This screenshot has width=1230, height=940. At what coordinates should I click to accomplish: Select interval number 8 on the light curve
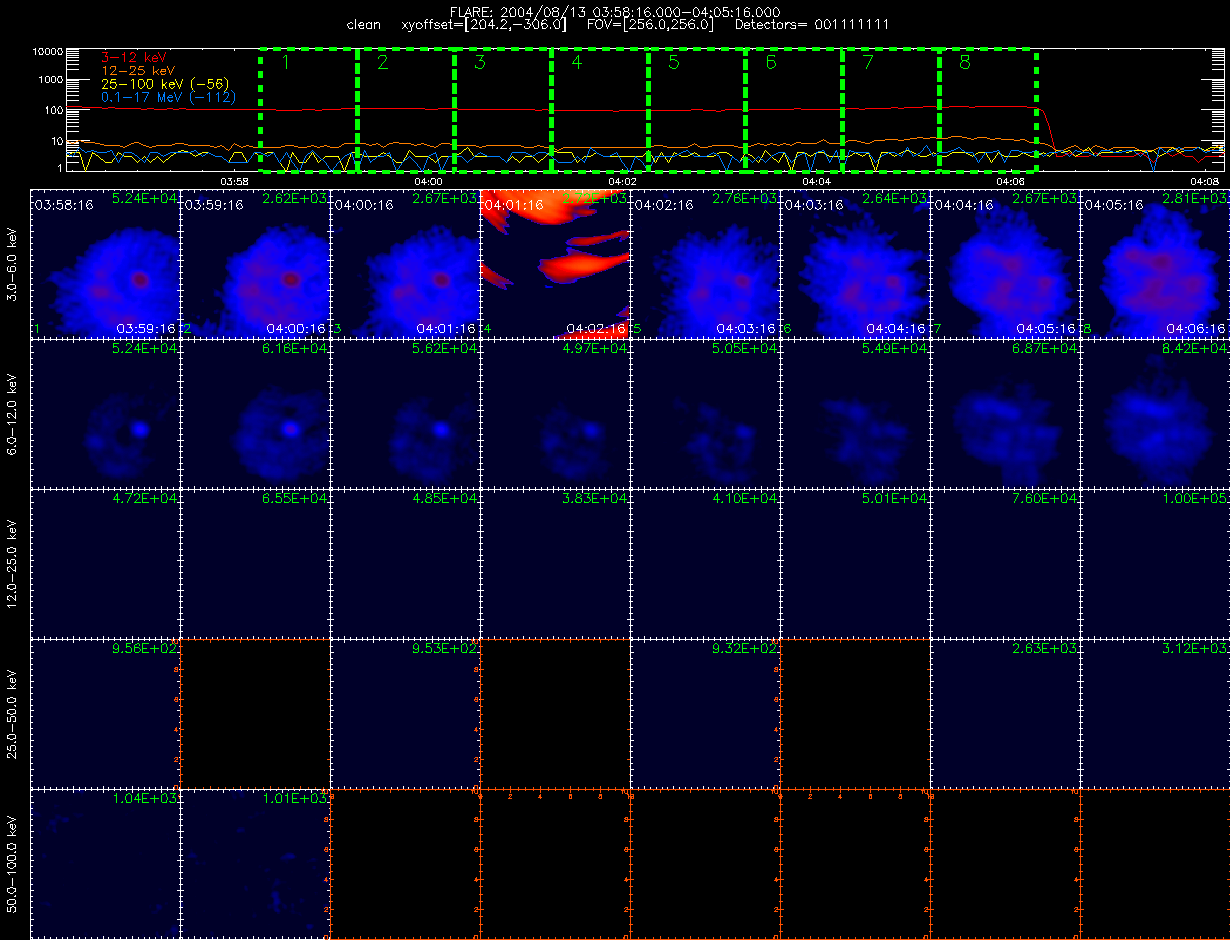964,63
